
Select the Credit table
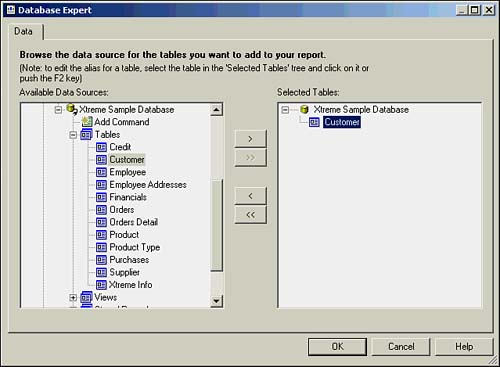[x=120, y=147]
